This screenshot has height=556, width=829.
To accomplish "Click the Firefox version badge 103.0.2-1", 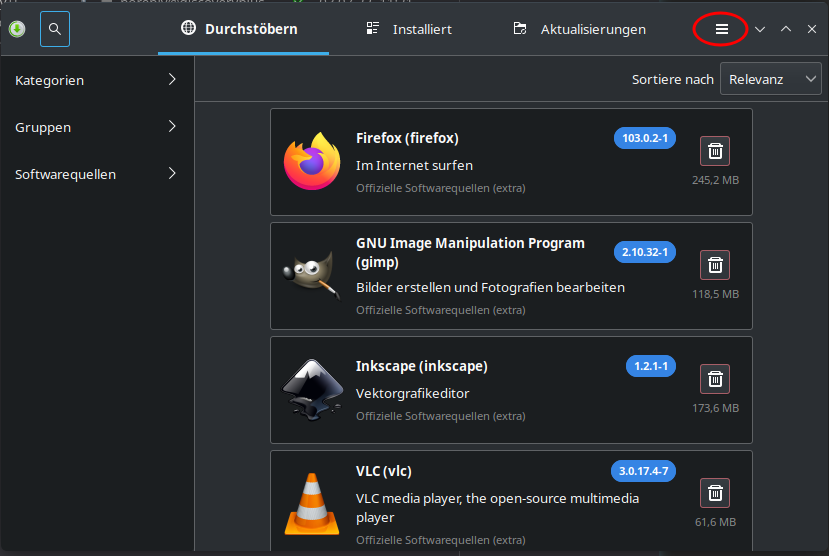I will 644,138.
